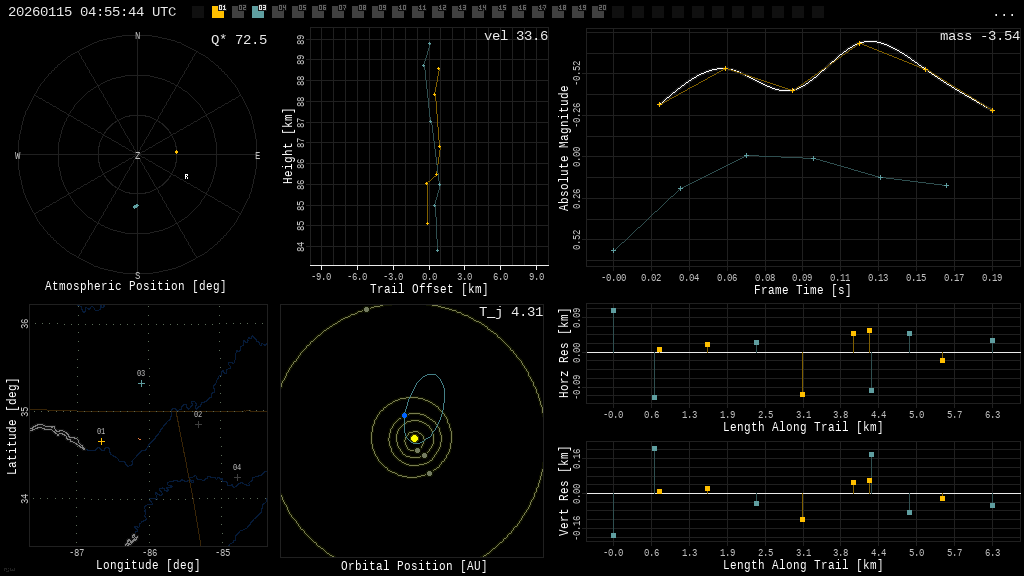Expand the T_j 4.31 value label
The height and width of the screenshot is (576, 1024).
511,312
